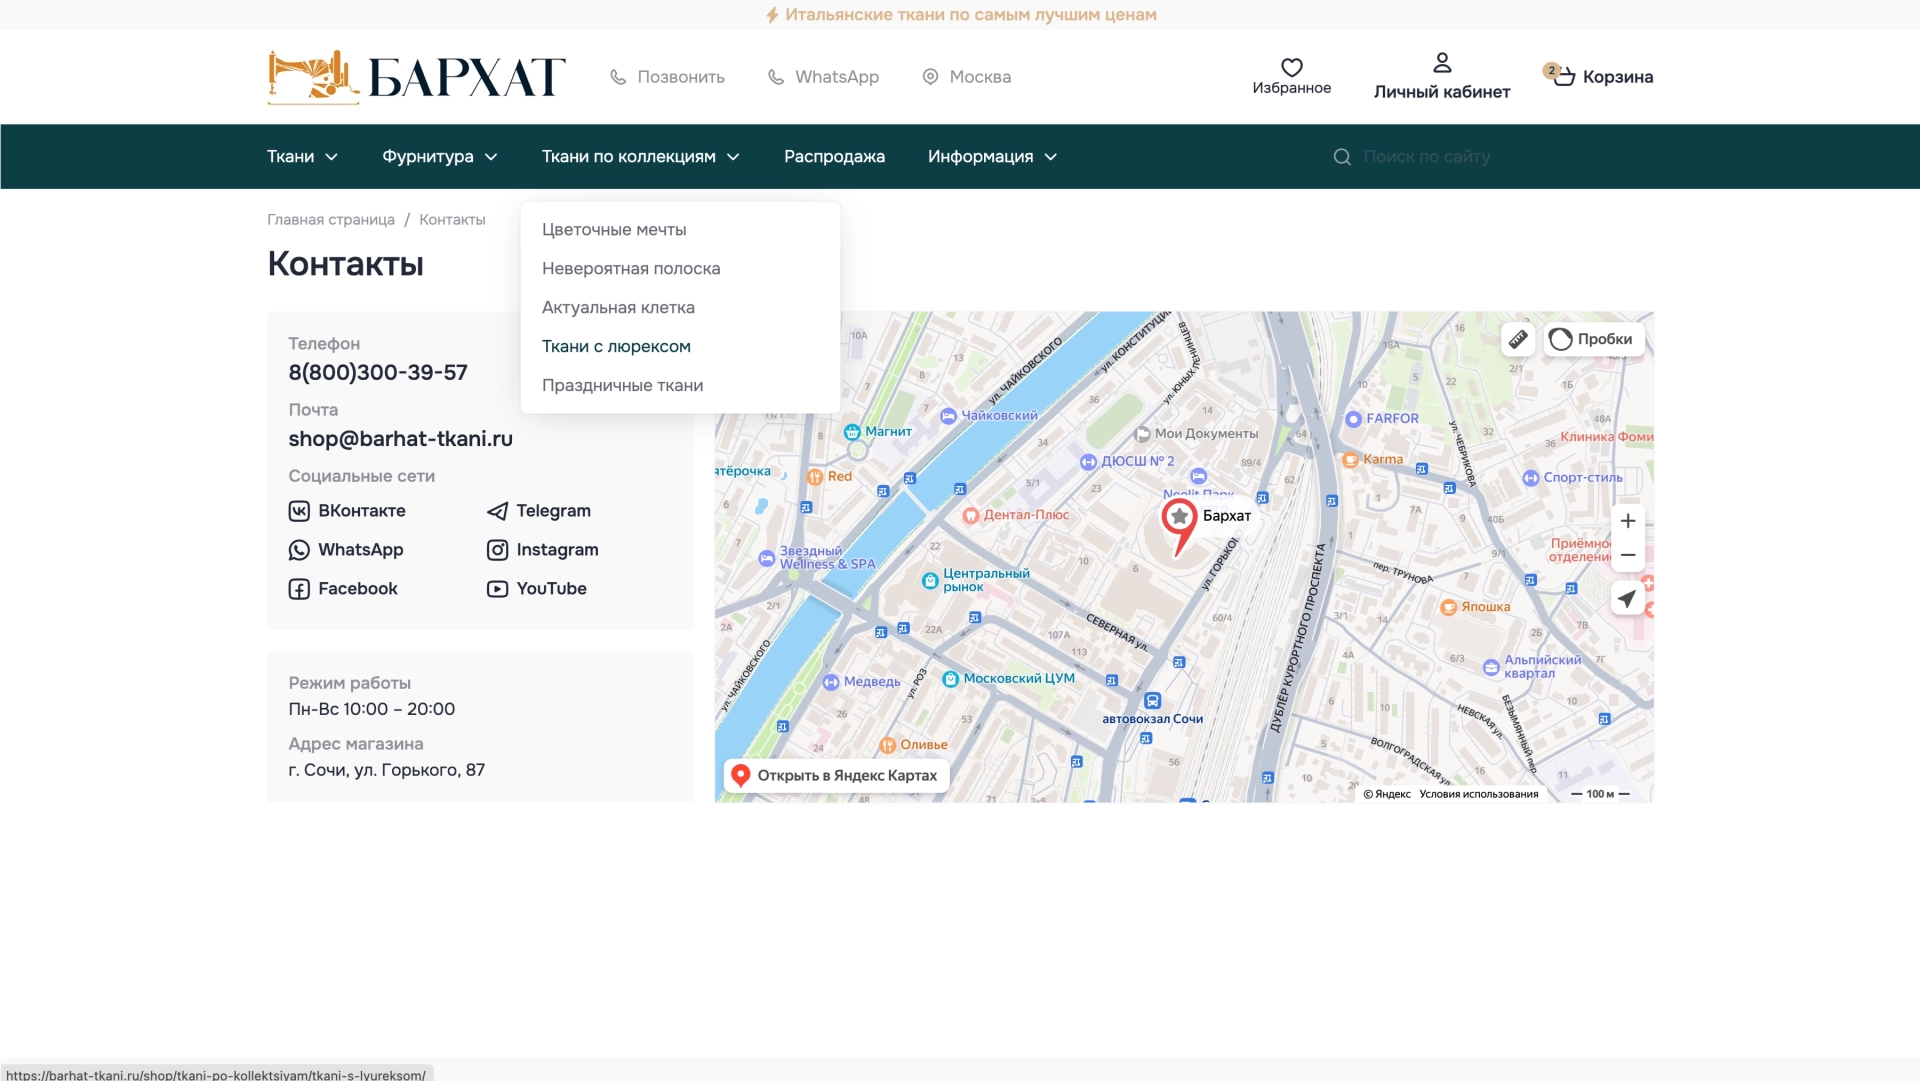The height and width of the screenshot is (1081, 1920).
Task: Click the geolocation arrow on the map
Action: point(1627,599)
